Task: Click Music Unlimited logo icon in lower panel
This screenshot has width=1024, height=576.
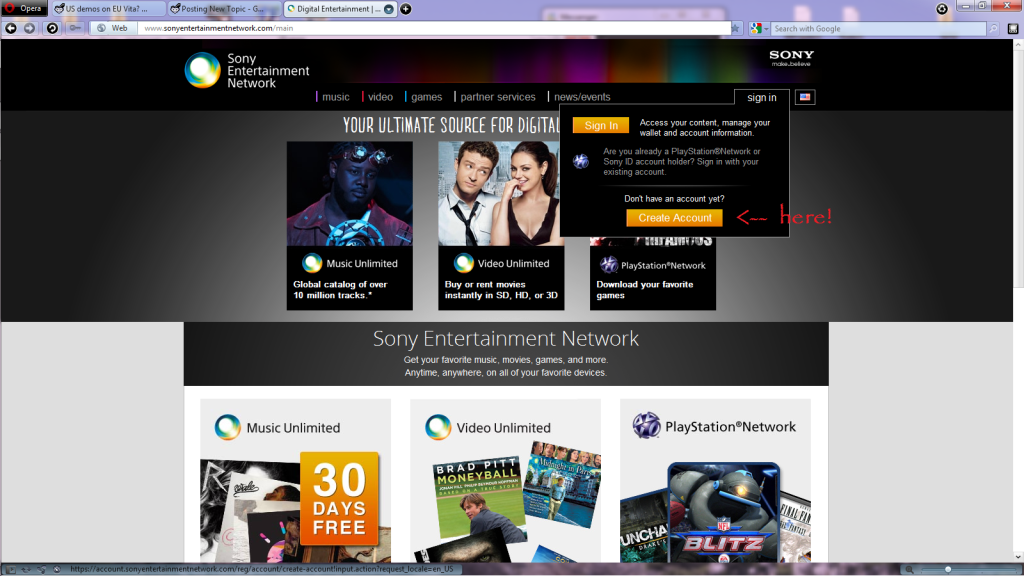Action: [227, 427]
